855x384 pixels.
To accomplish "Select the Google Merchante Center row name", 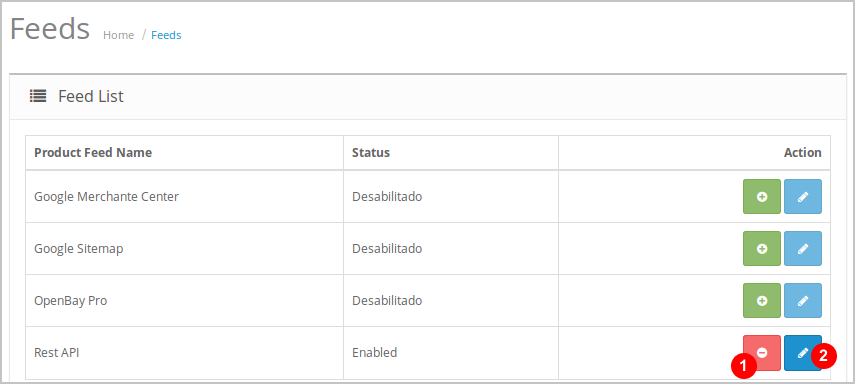I will [106, 196].
